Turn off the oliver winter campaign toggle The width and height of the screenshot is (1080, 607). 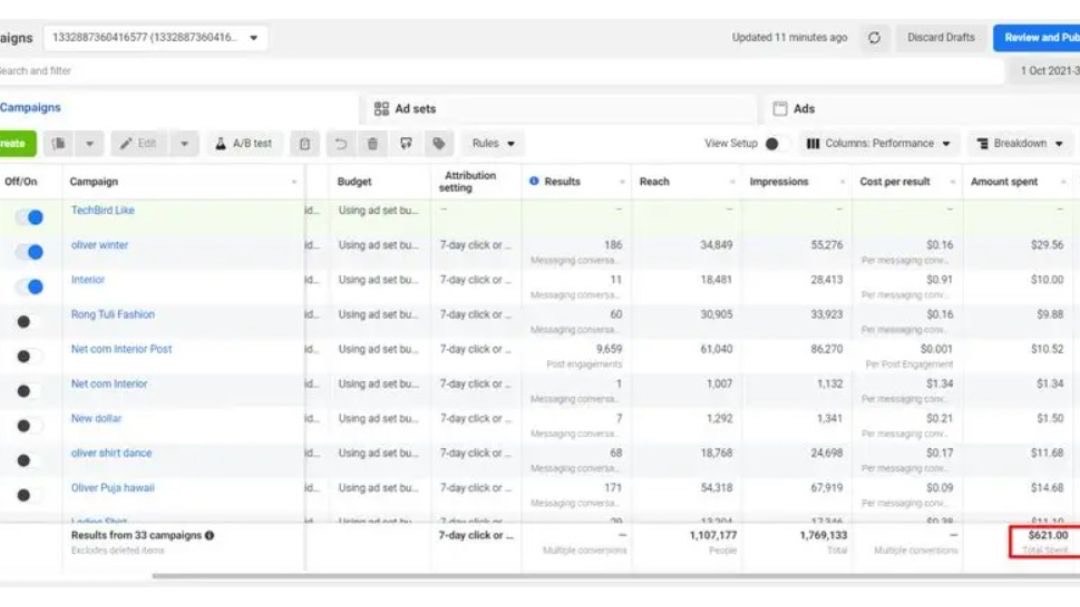pyautogui.click(x=29, y=252)
